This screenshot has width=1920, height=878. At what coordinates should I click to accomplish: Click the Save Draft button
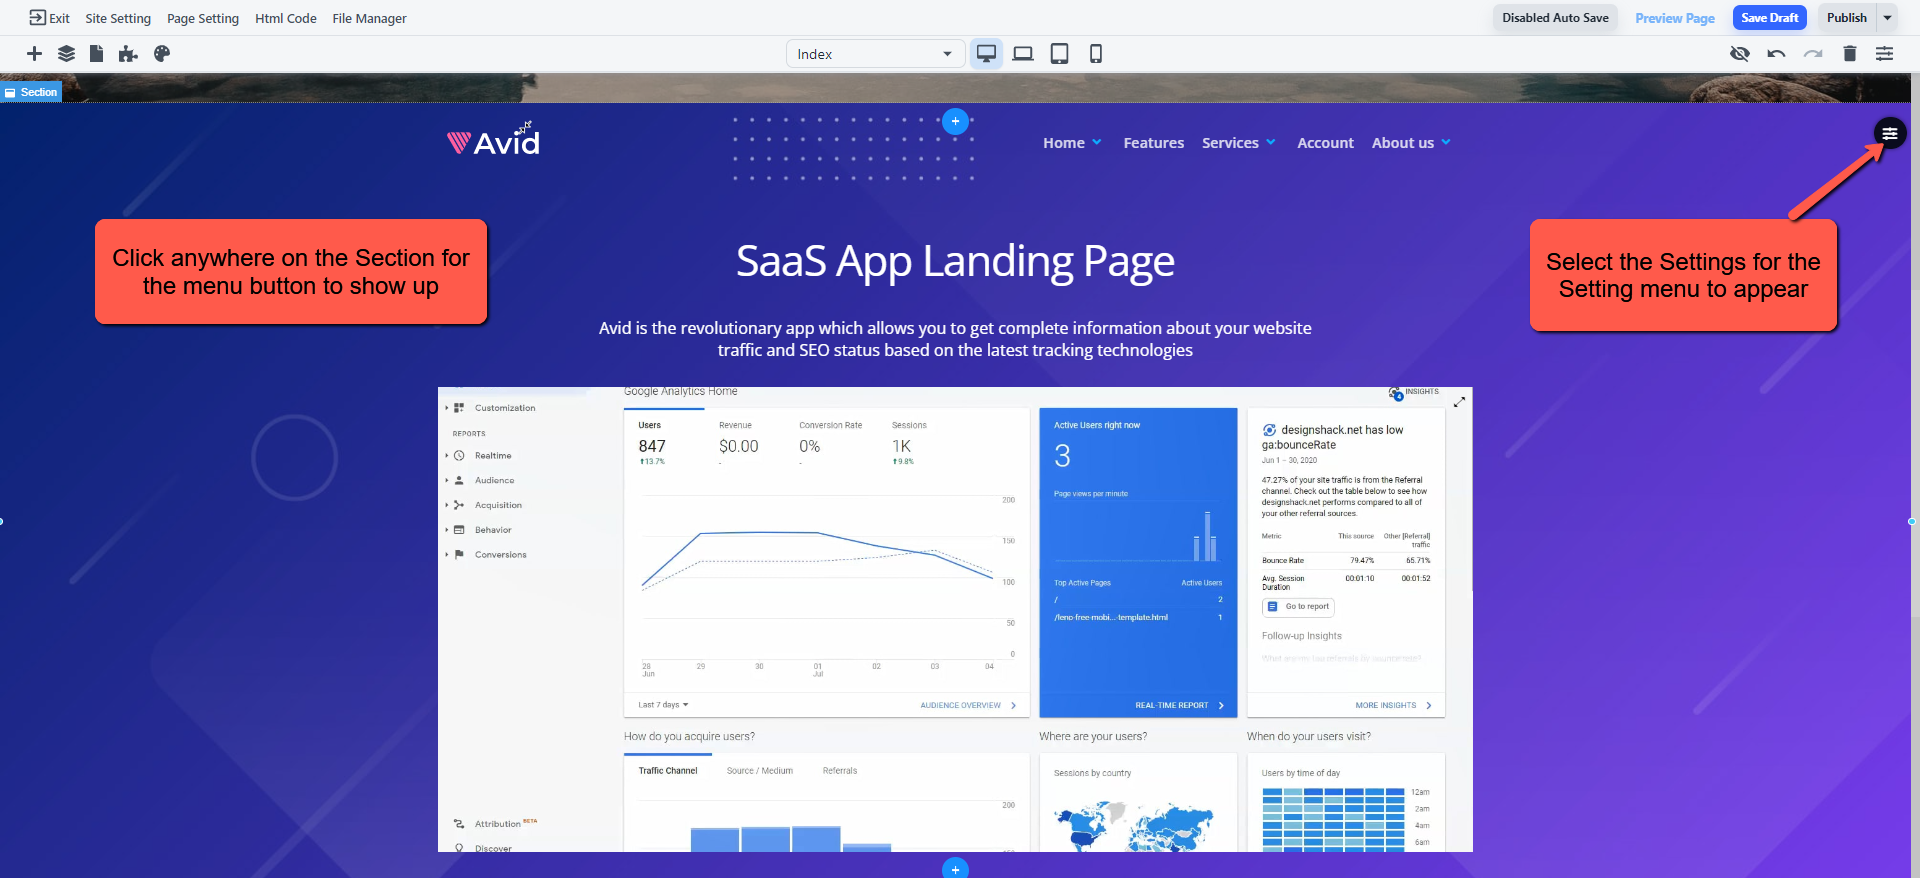pyautogui.click(x=1769, y=18)
